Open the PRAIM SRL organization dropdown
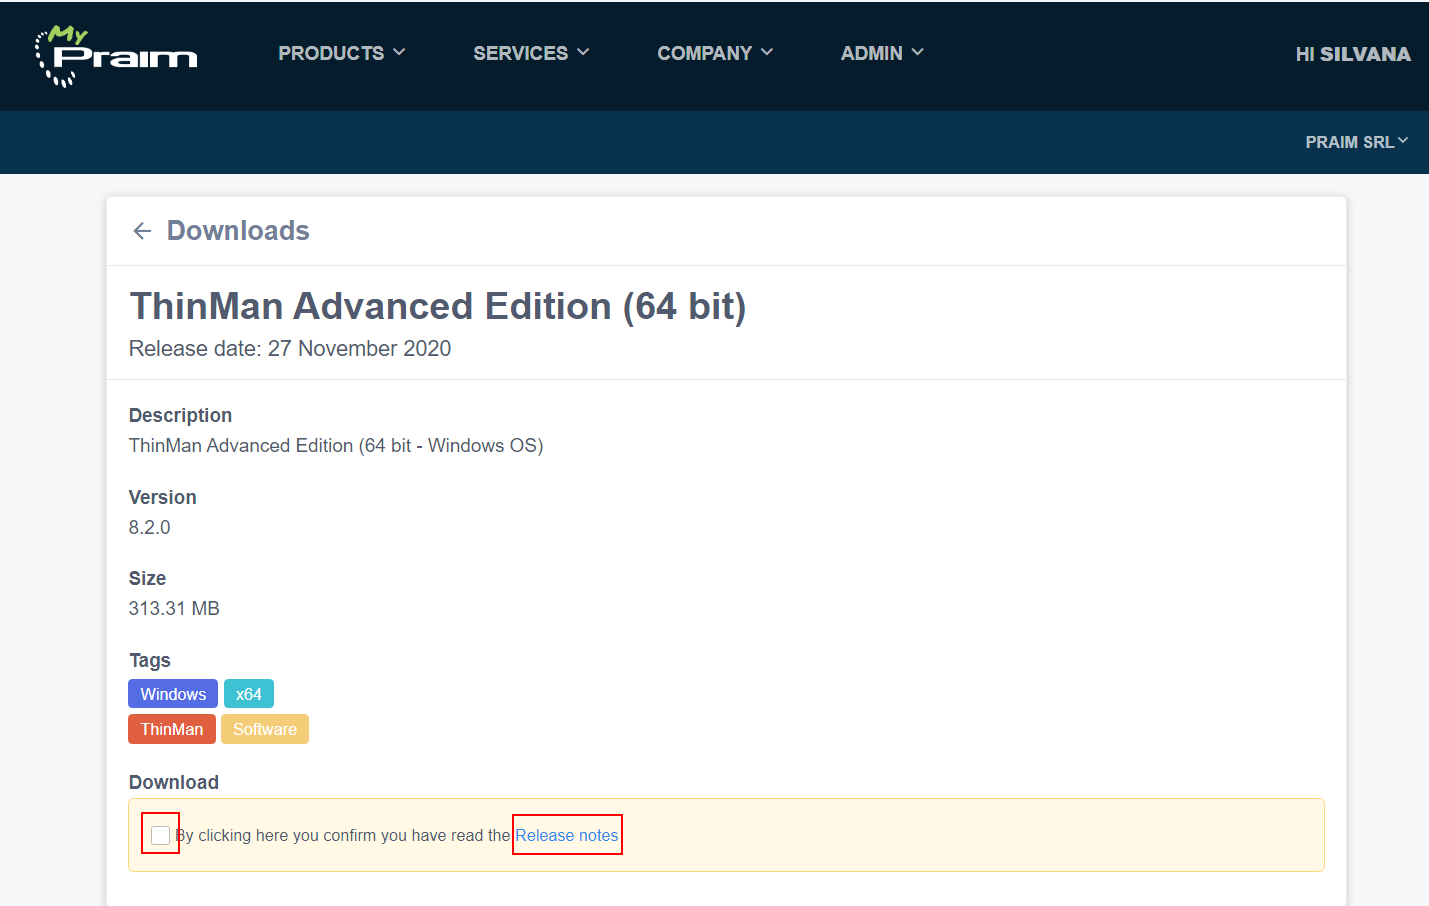The height and width of the screenshot is (906, 1429). [x=1357, y=142]
